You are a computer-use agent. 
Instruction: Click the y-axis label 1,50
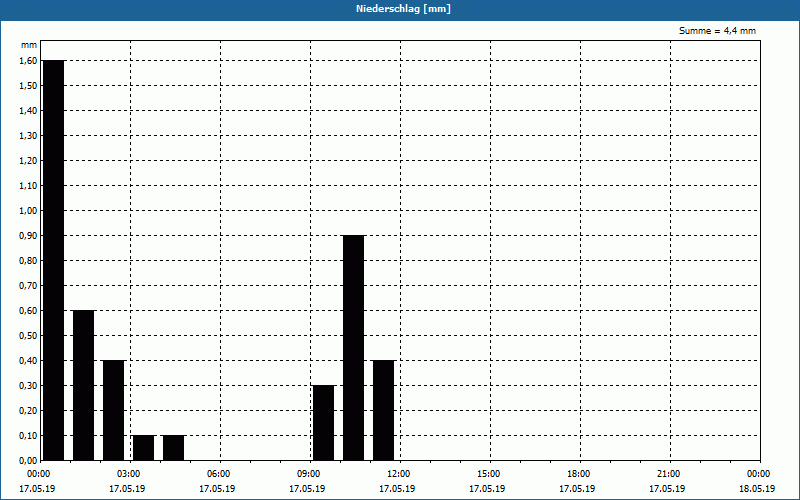tap(29, 85)
